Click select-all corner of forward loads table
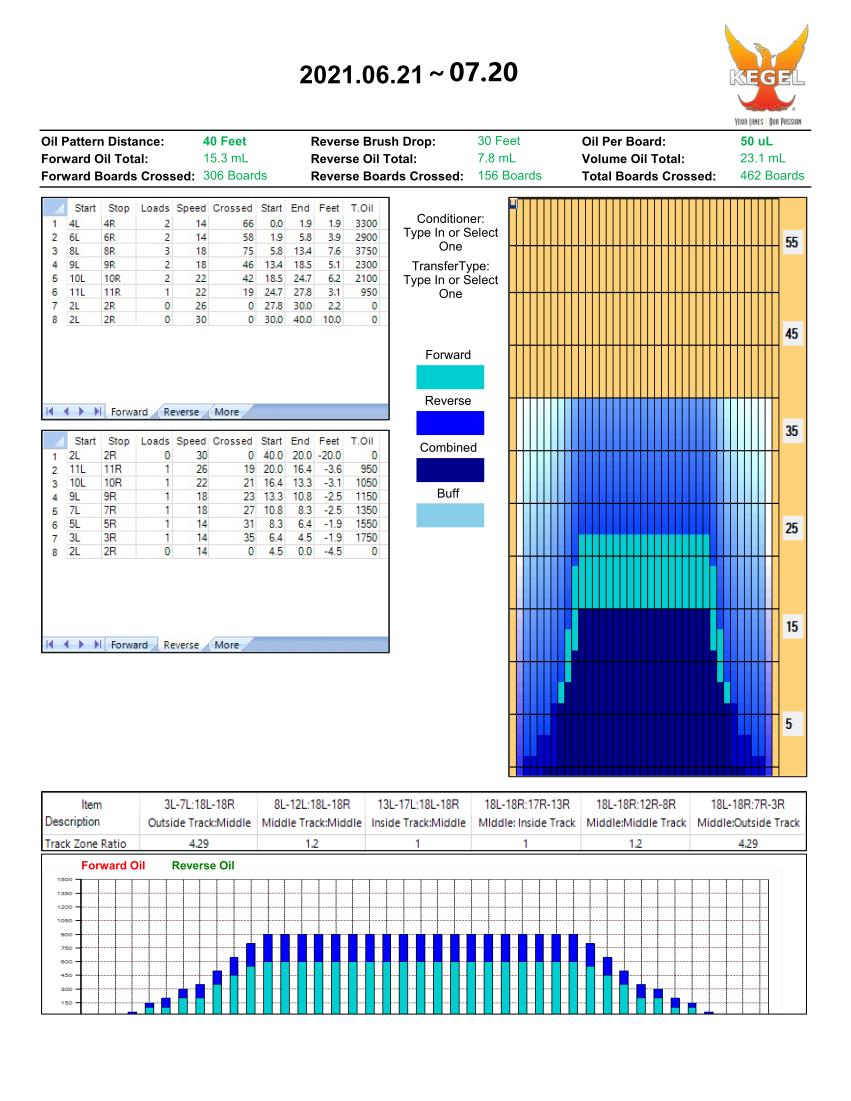 click(x=55, y=208)
